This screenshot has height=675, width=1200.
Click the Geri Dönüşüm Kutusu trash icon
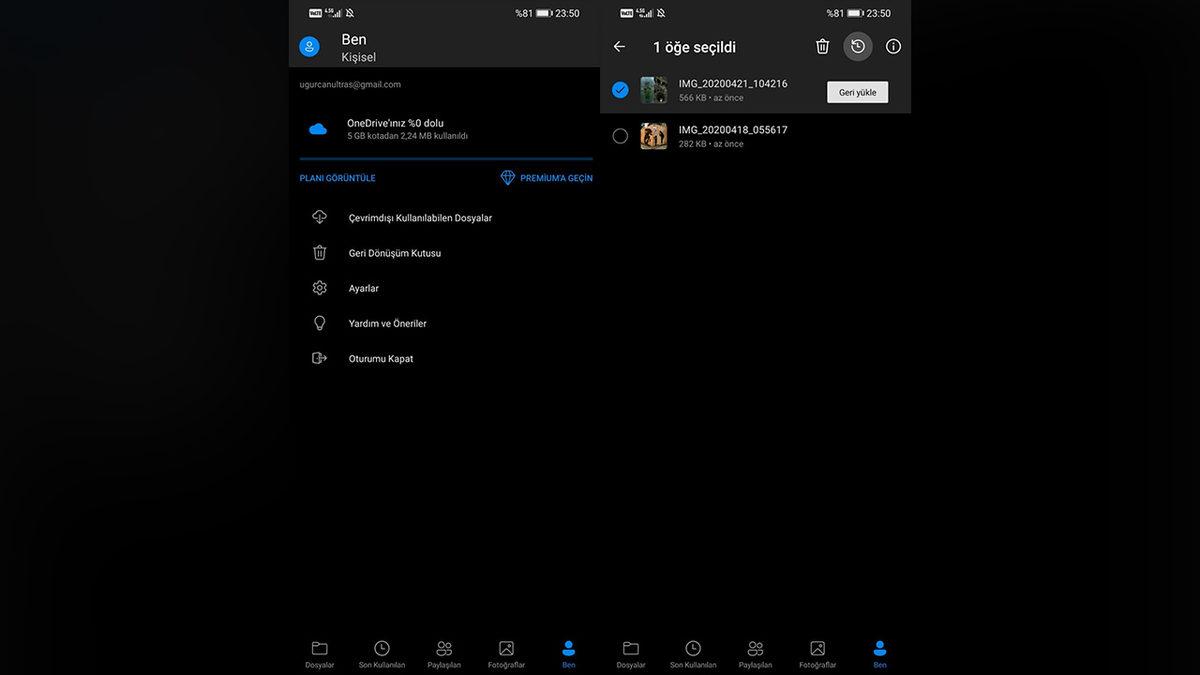320,253
